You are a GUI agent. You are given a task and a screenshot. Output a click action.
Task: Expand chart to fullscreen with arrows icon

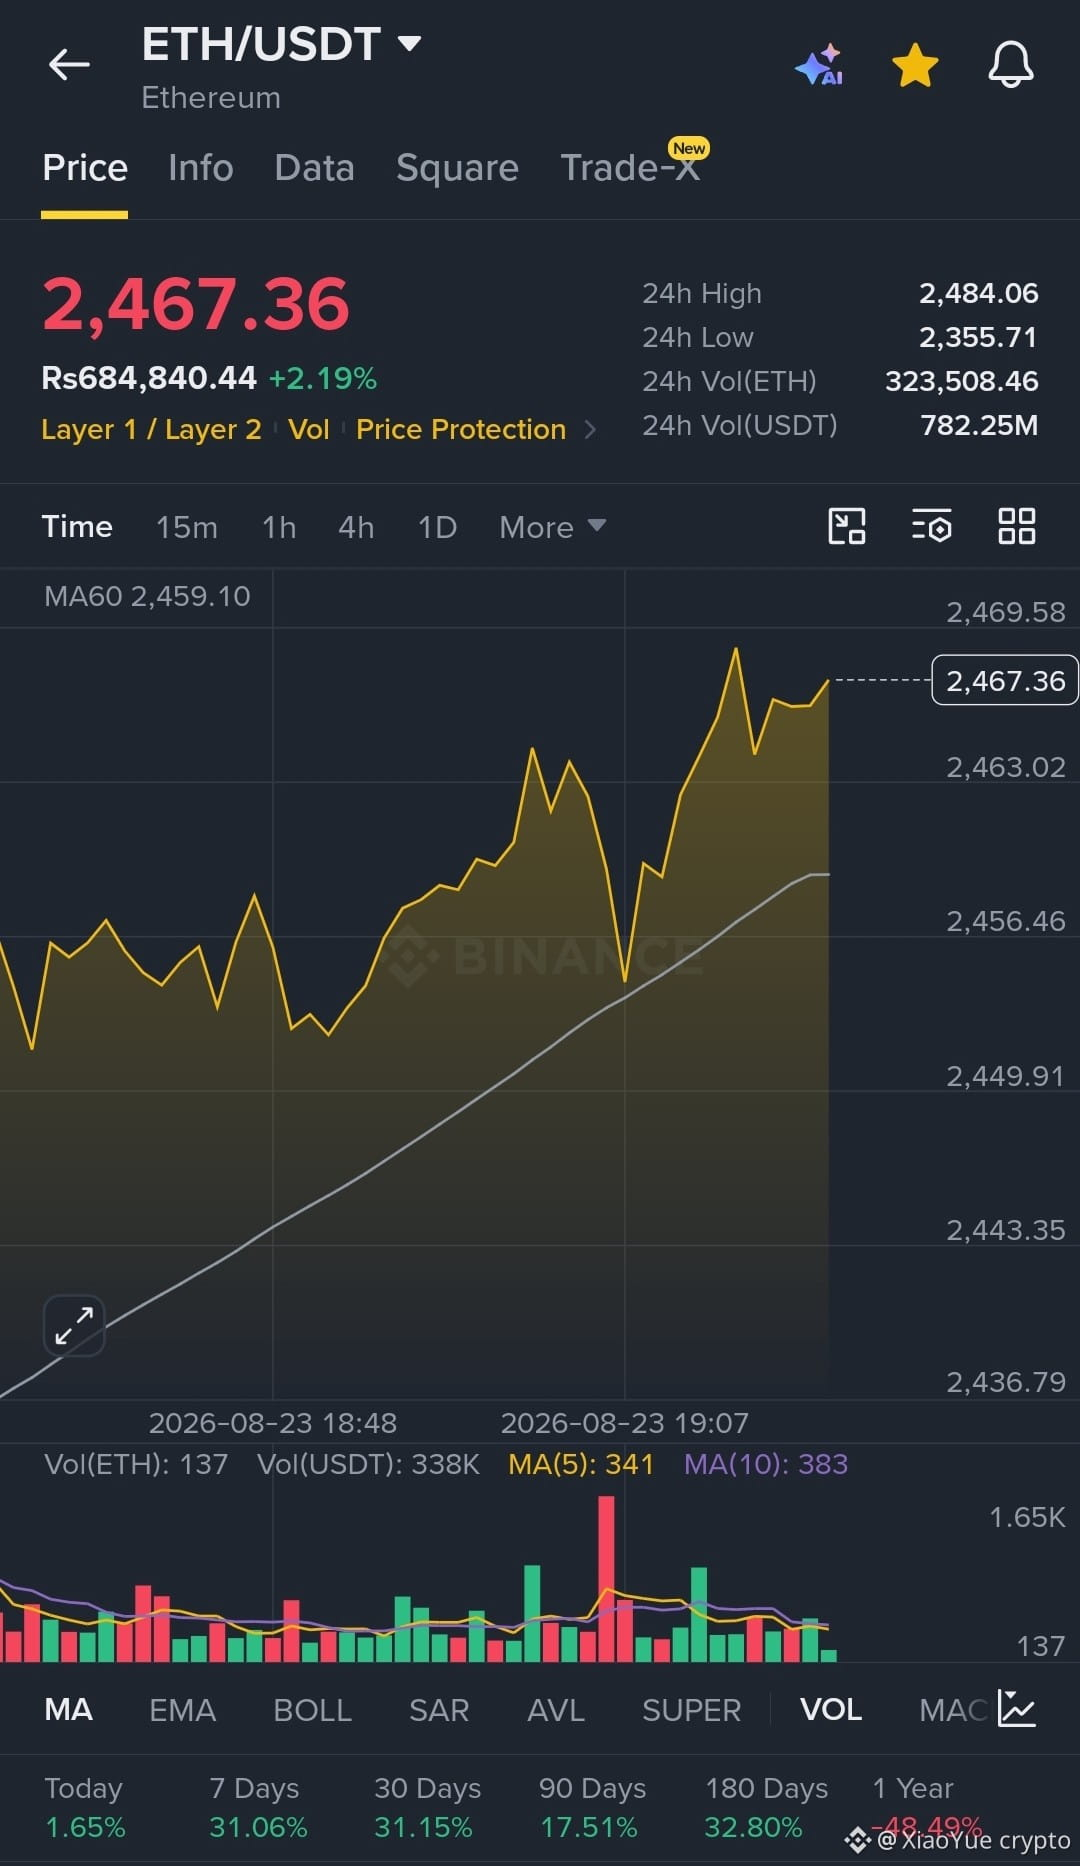[x=74, y=1326]
